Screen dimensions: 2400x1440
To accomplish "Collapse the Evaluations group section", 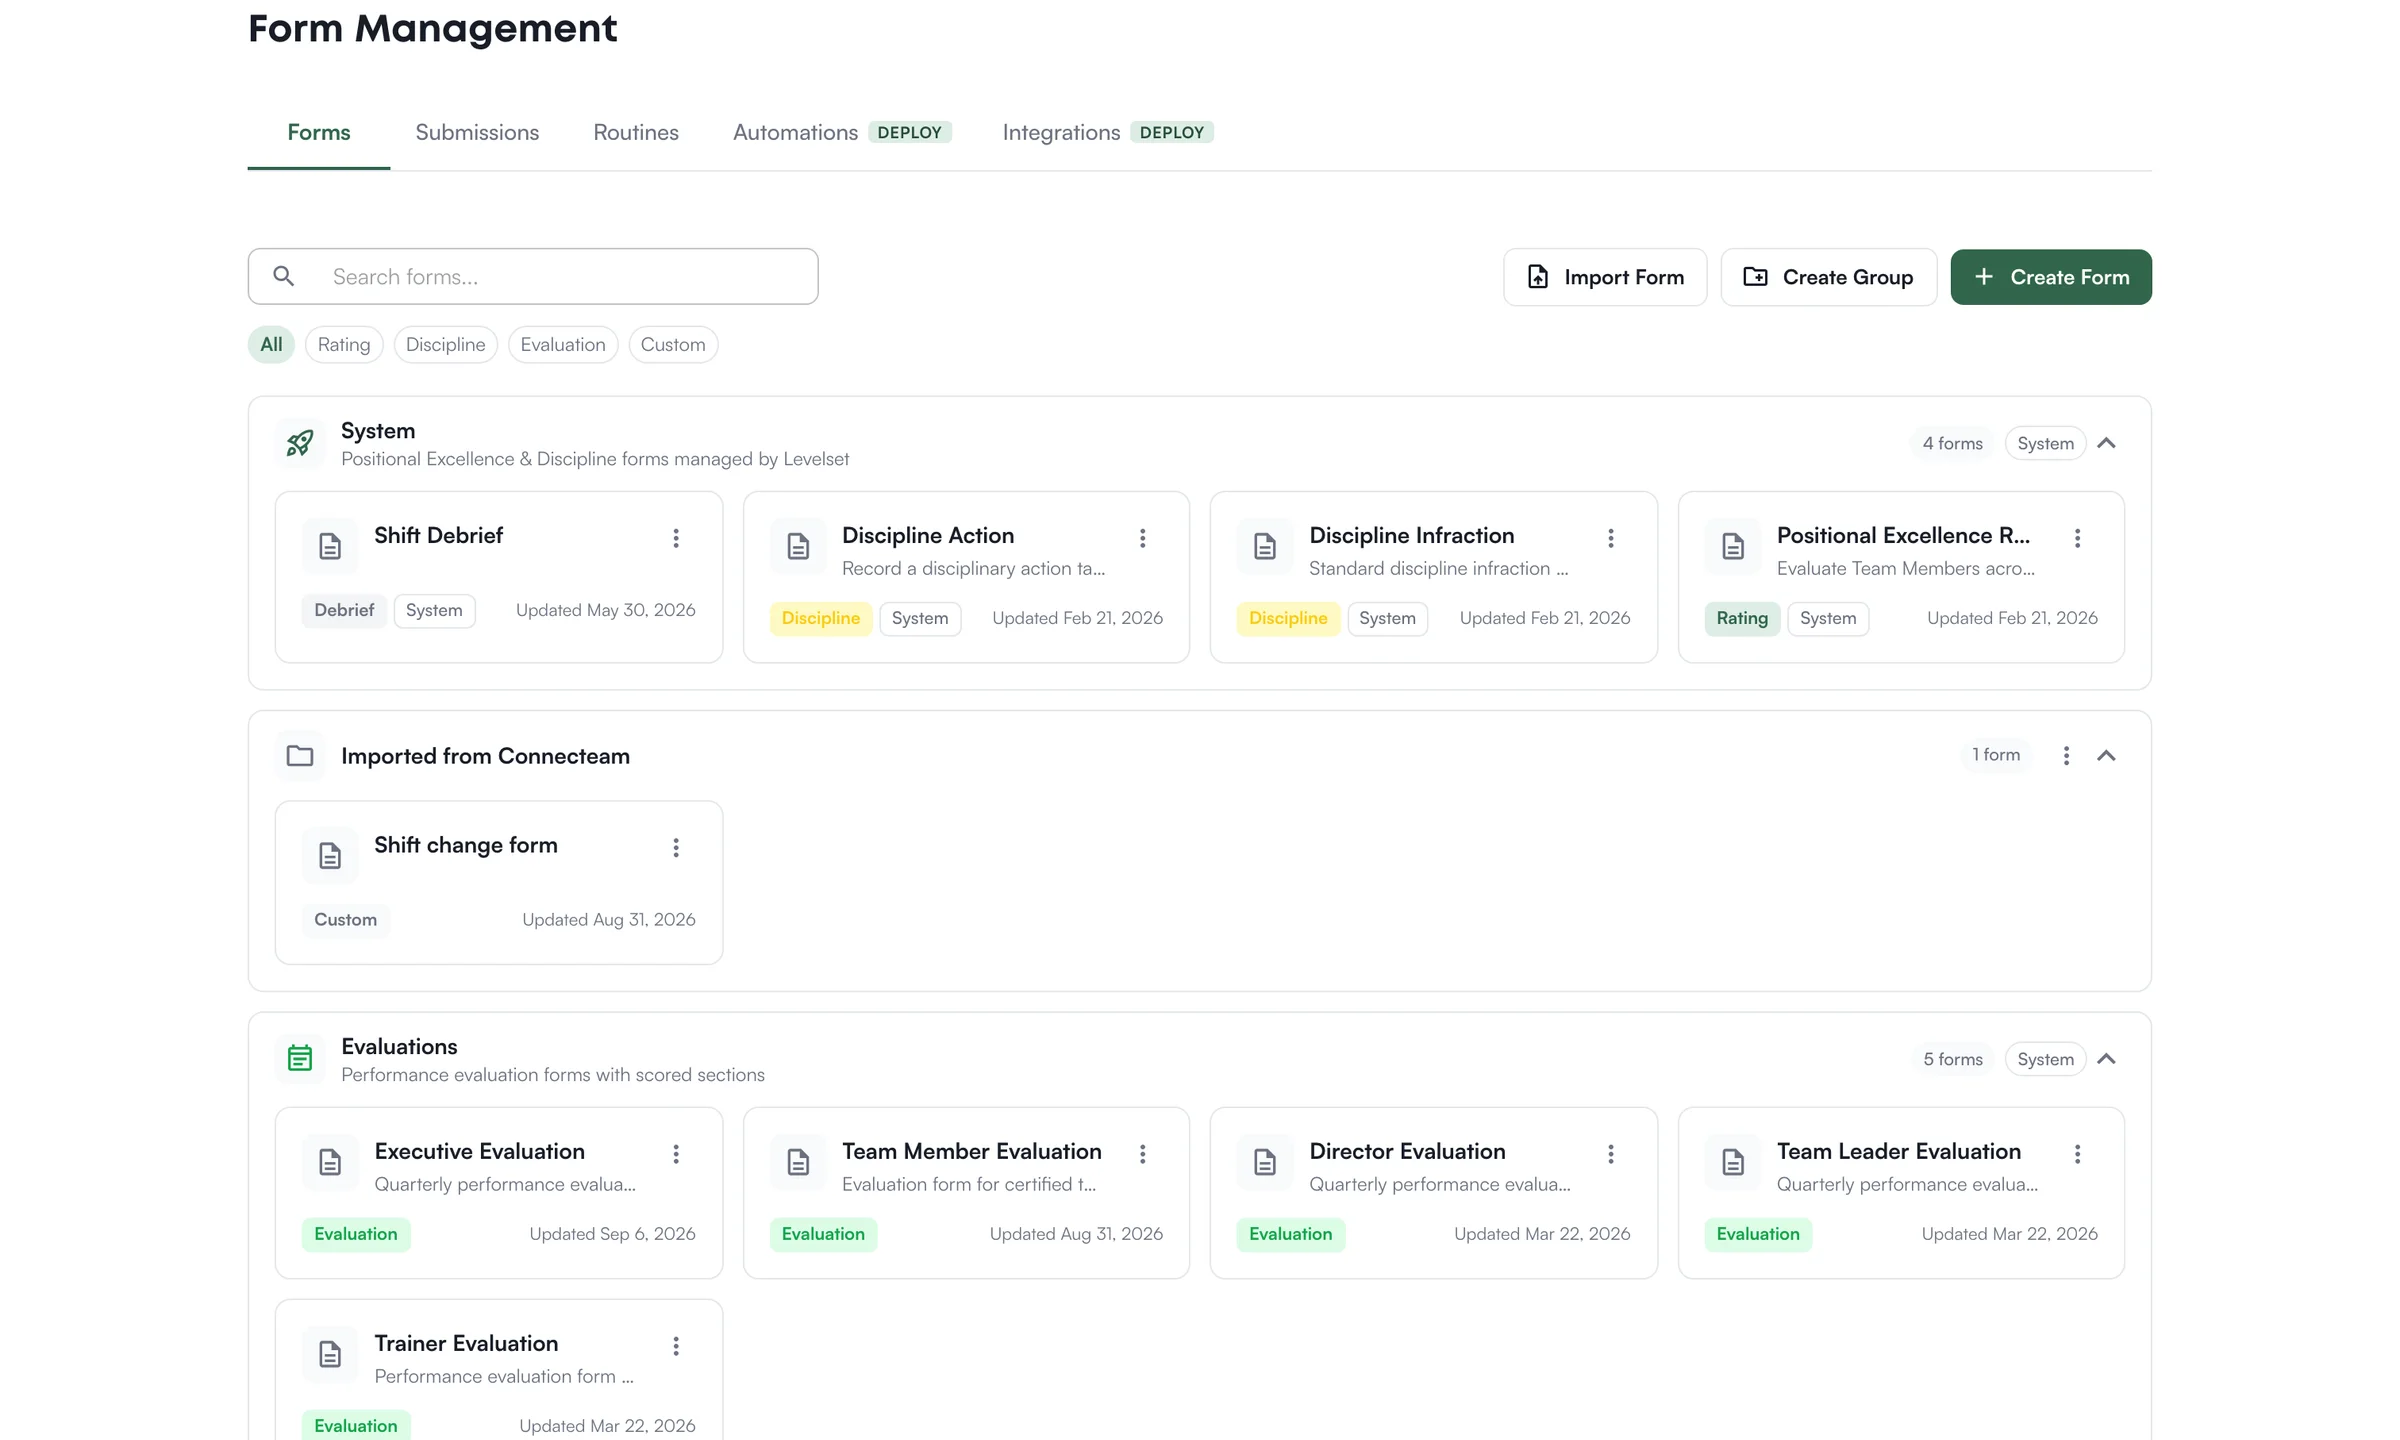I will pyautogui.click(x=2106, y=1059).
